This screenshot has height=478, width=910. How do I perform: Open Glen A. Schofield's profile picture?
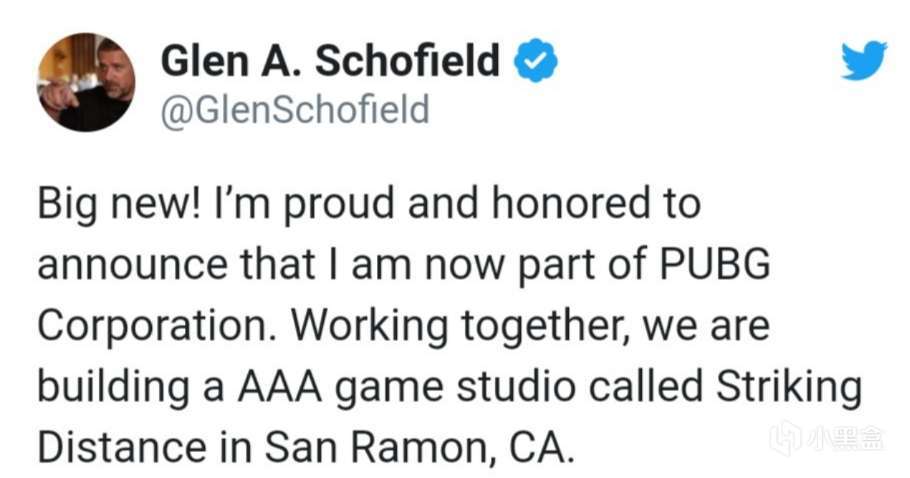point(85,82)
